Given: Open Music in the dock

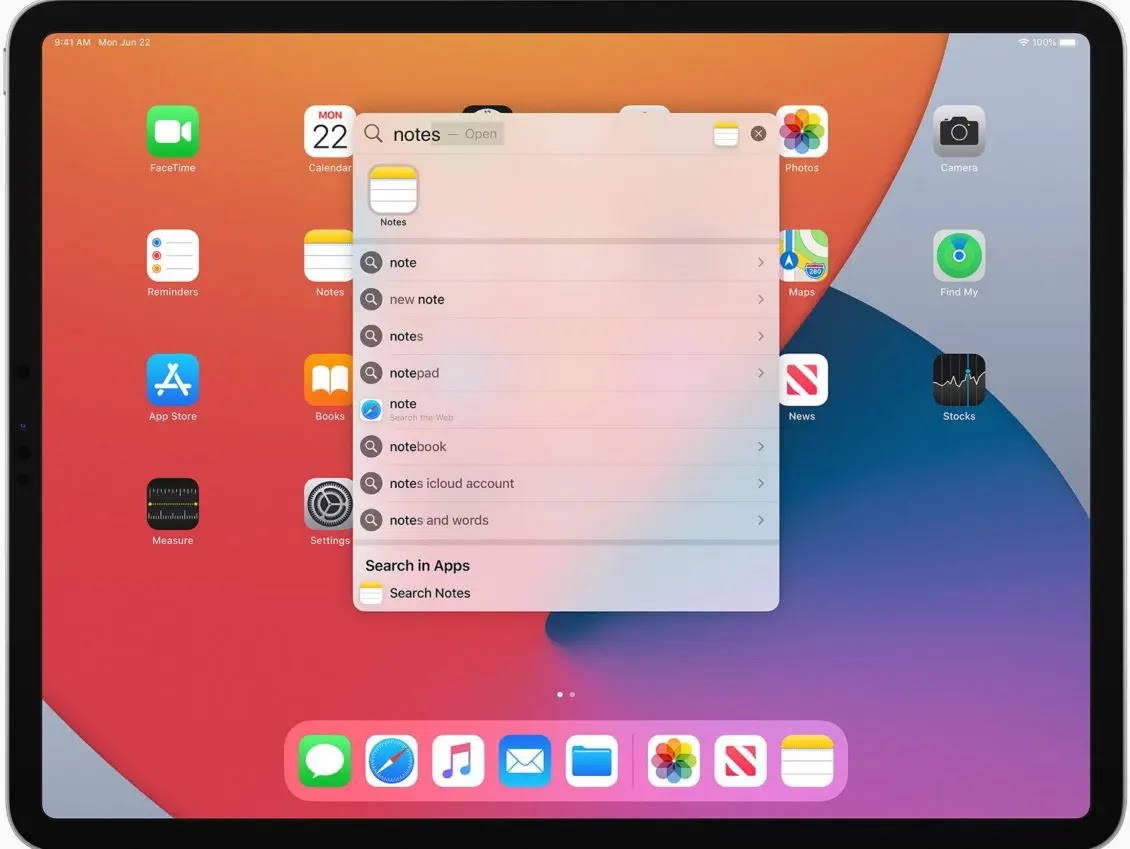Looking at the screenshot, I should pos(458,760).
